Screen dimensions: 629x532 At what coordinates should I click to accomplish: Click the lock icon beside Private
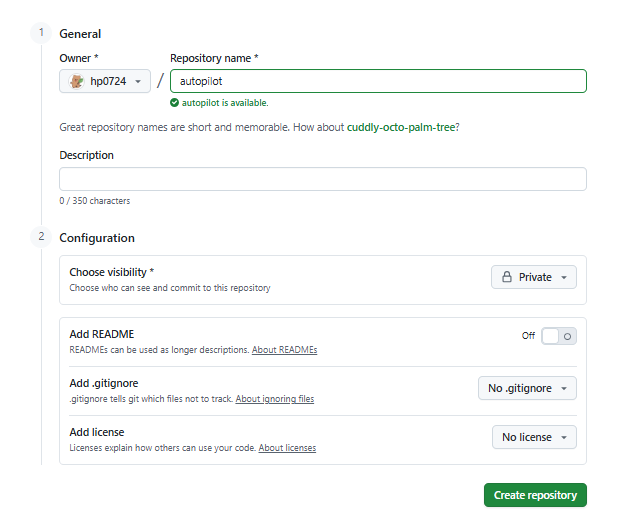click(507, 277)
